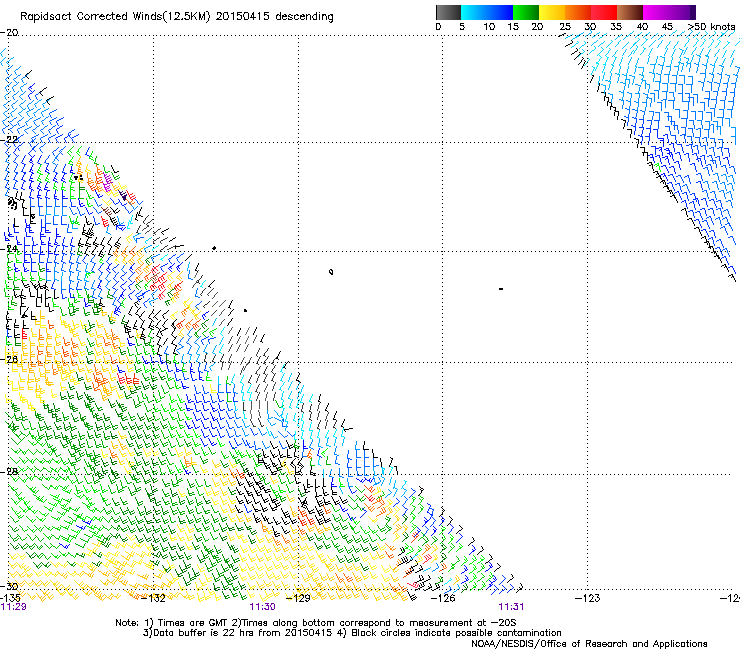This screenshot has width=740, height=650.
Task: Click the '-129' longitude axis label
Action: click(298, 598)
